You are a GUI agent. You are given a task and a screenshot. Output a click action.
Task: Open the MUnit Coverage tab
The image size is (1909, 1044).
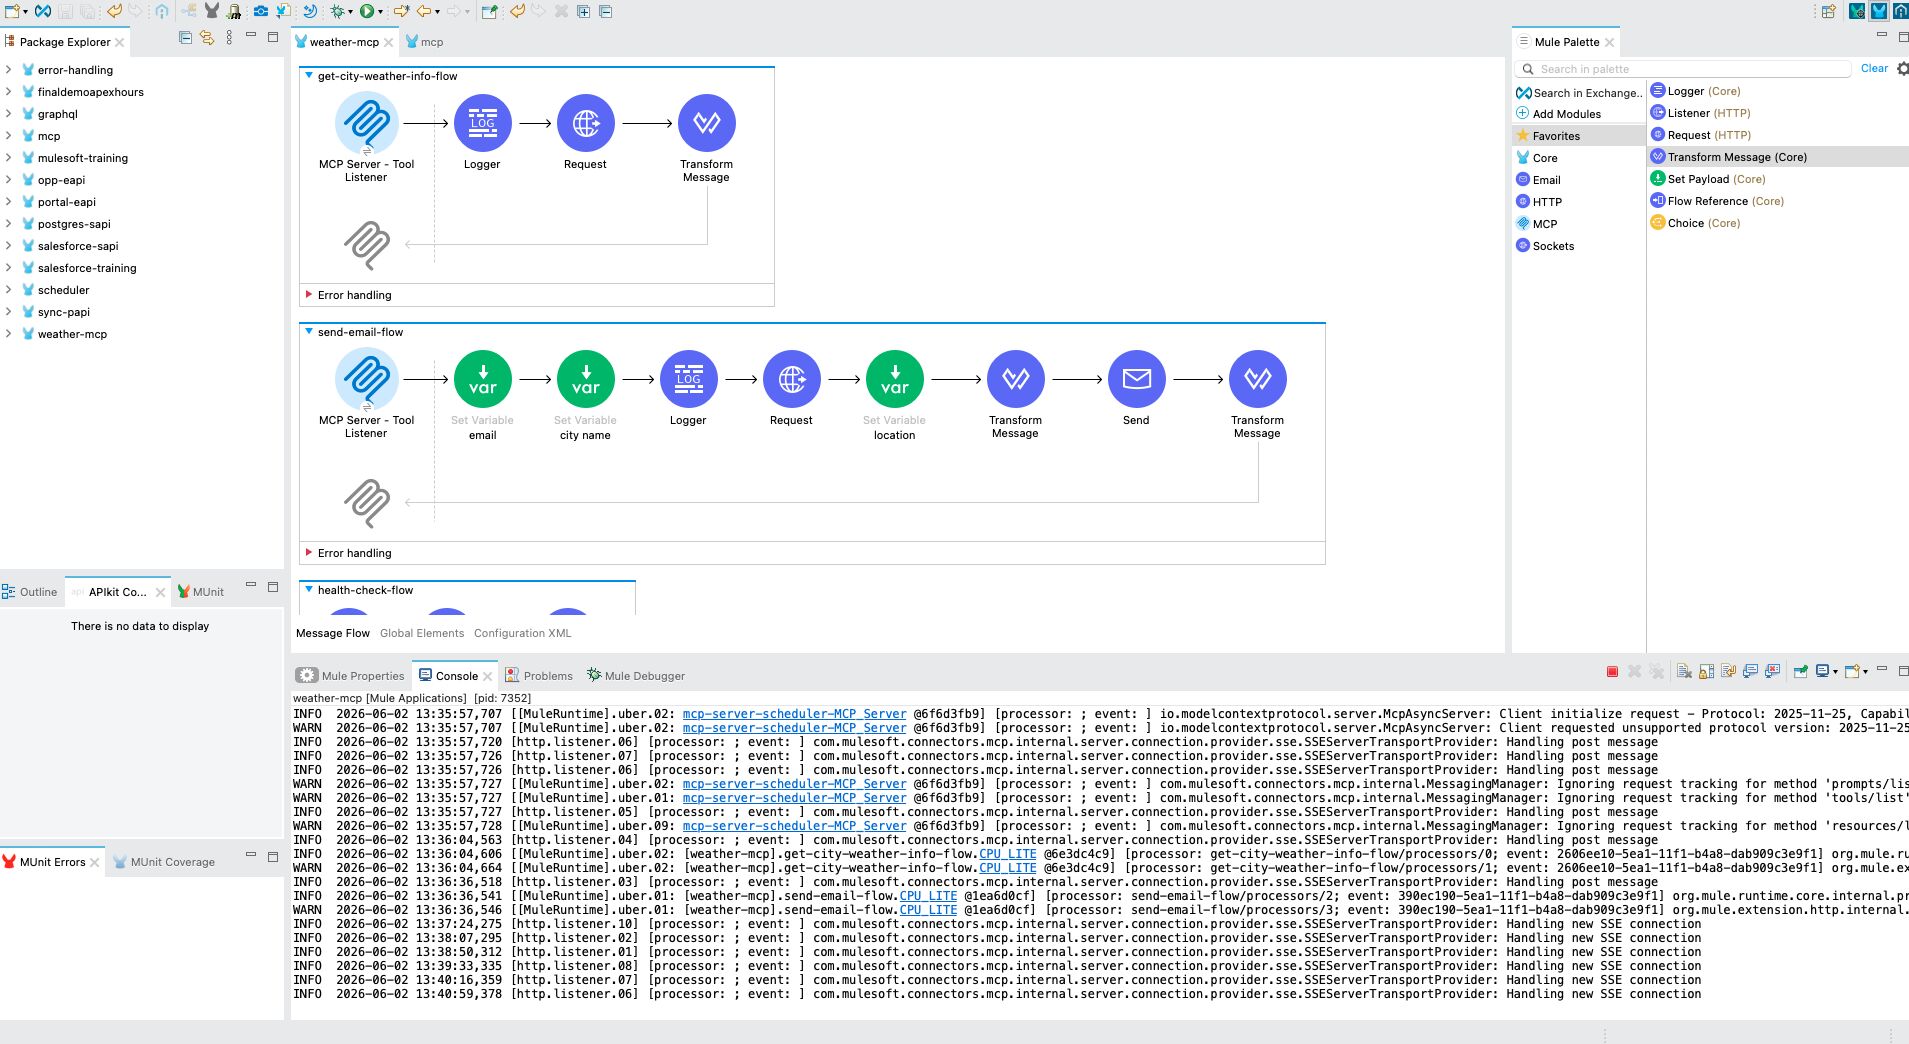(x=164, y=862)
